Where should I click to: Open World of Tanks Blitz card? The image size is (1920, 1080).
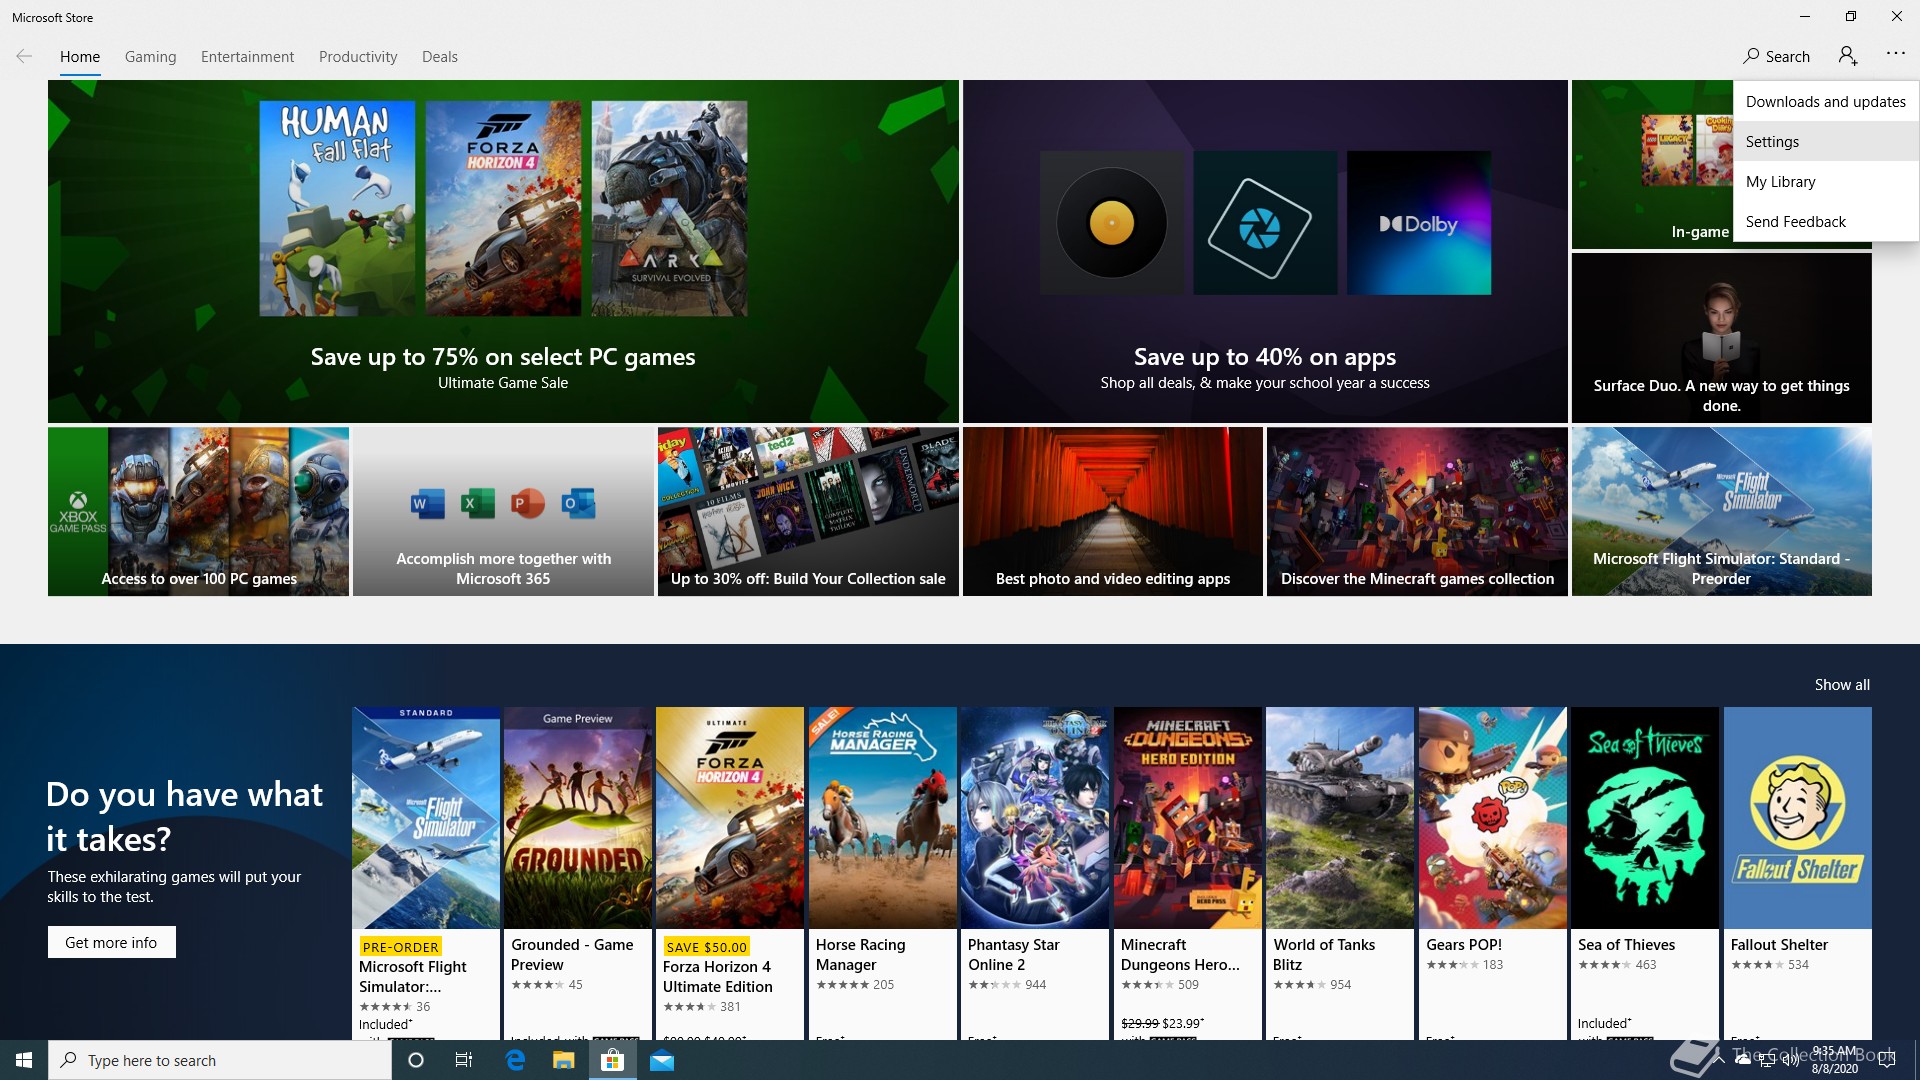coord(1340,873)
